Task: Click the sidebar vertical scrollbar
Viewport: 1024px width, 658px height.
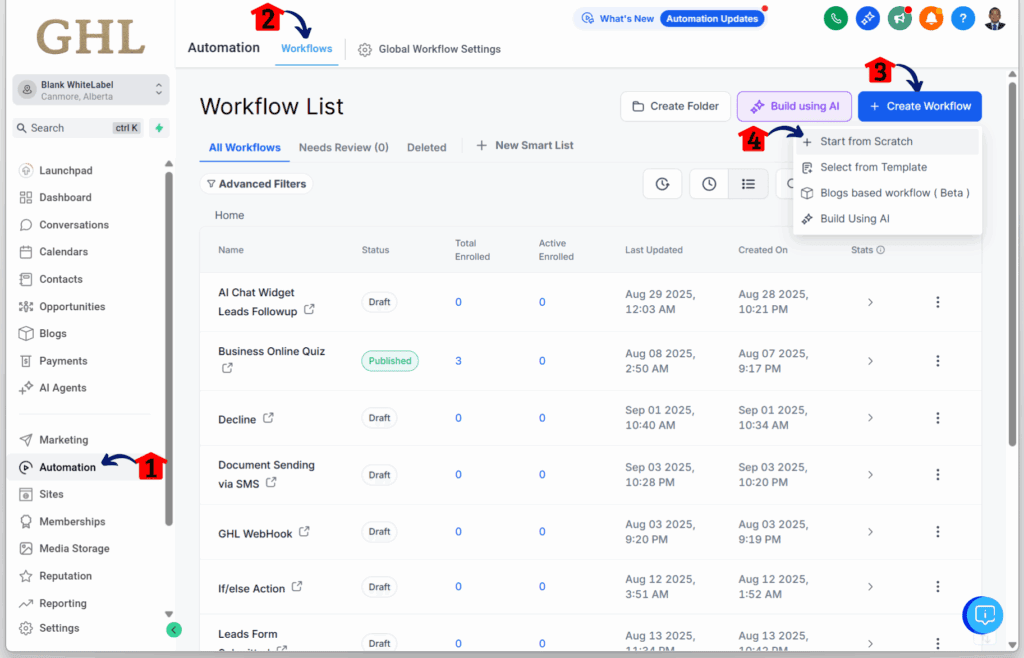Action: pyautogui.click(x=169, y=349)
